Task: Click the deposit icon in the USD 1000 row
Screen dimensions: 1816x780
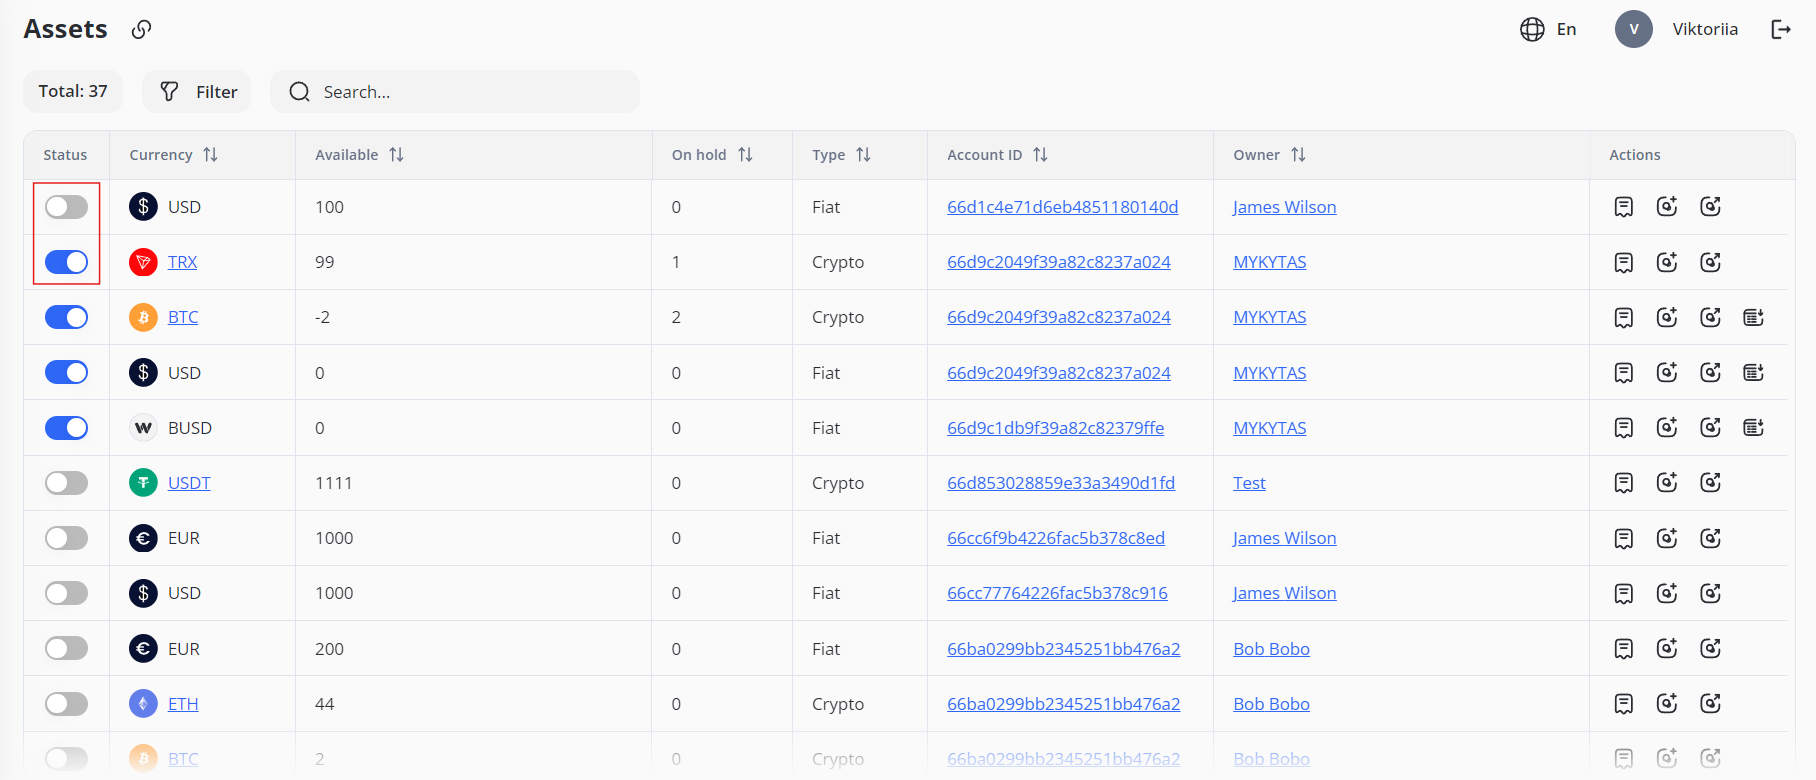Action: pos(1667,593)
